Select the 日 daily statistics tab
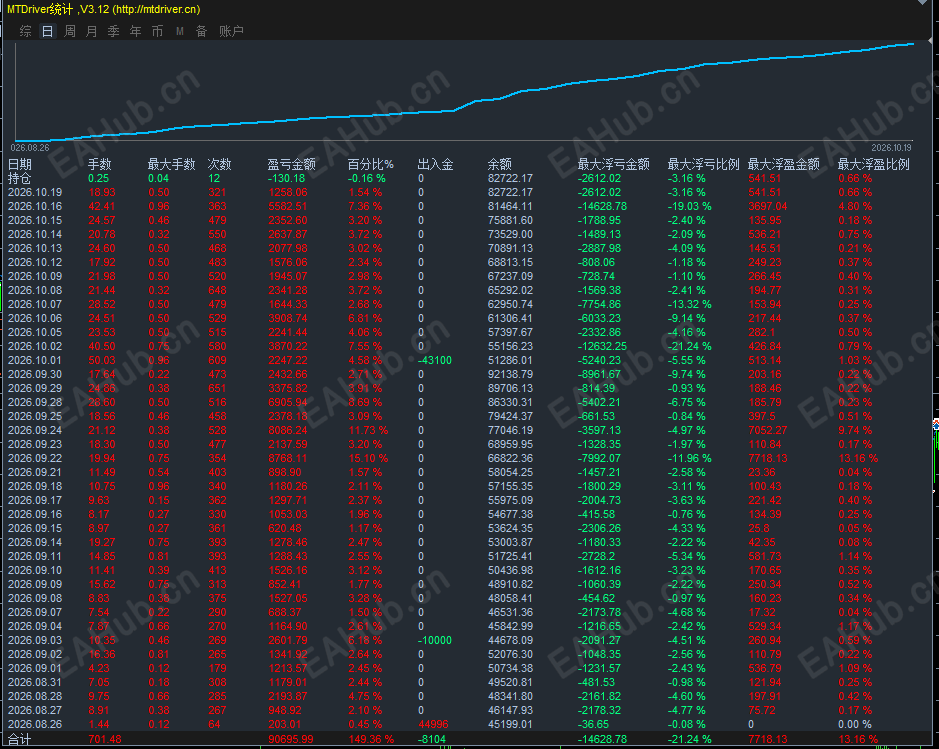939x749 pixels. 47,31
